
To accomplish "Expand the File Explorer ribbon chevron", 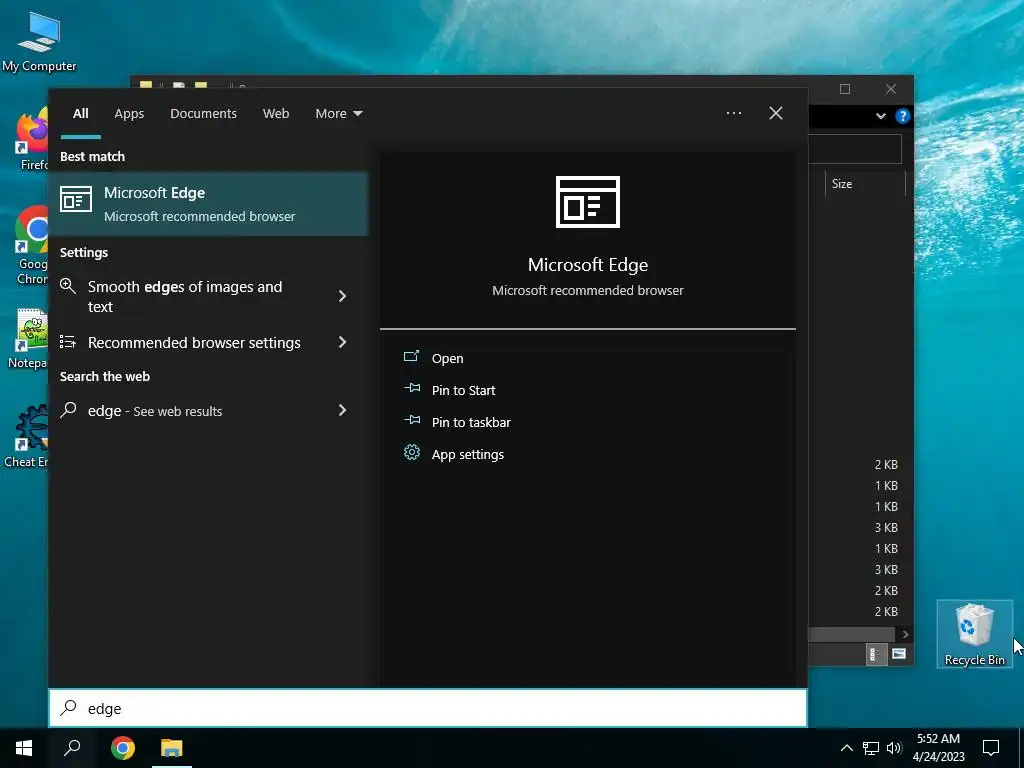I will pyautogui.click(x=880, y=116).
